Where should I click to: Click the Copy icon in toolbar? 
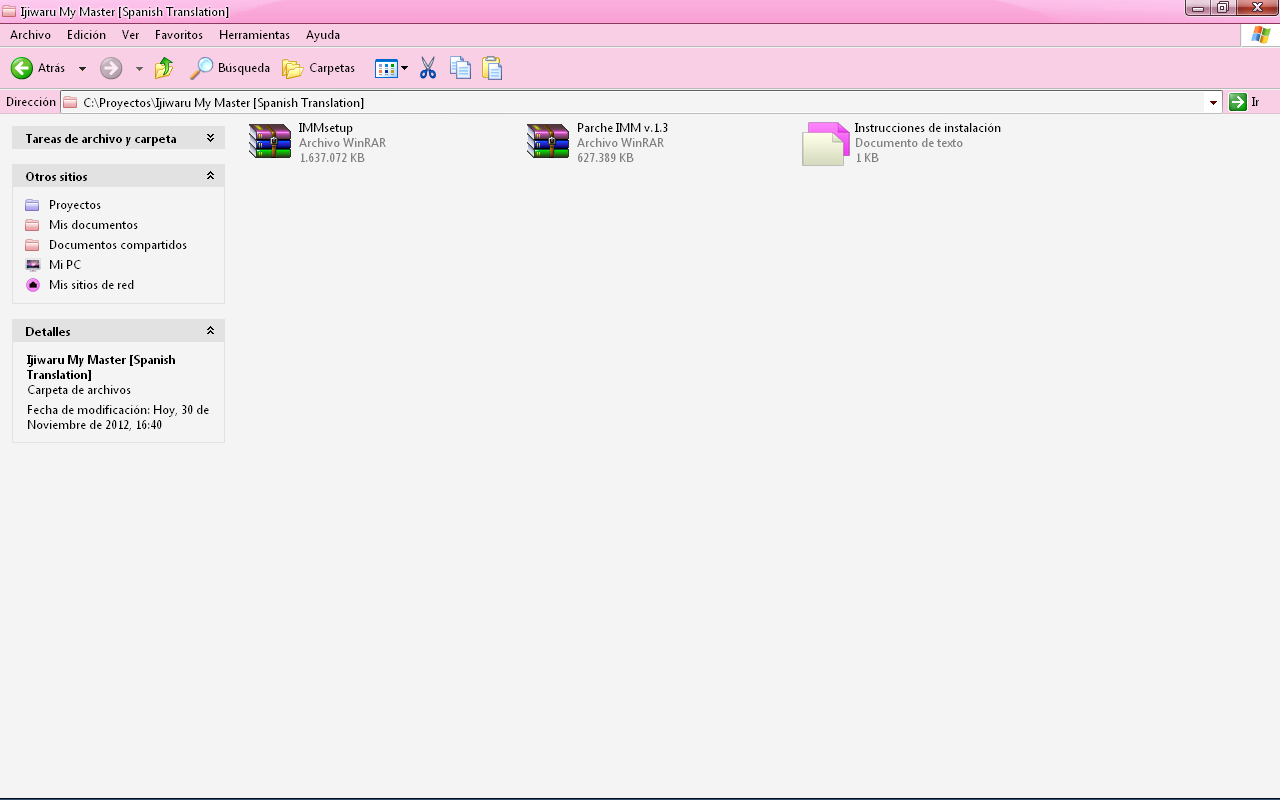(x=460, y=68)
